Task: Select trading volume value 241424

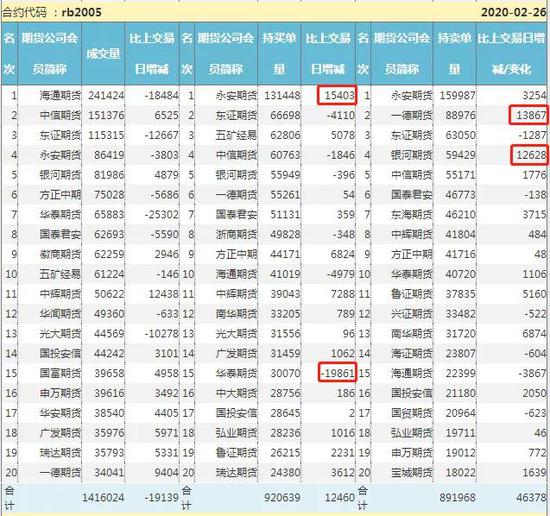Action: click(x=106, y=95)
